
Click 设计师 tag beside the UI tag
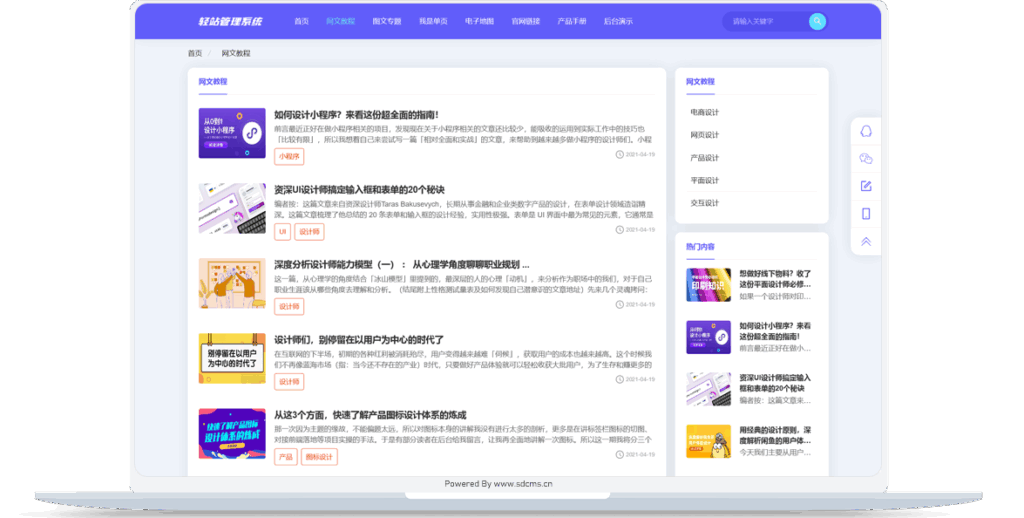click(309, 232)
